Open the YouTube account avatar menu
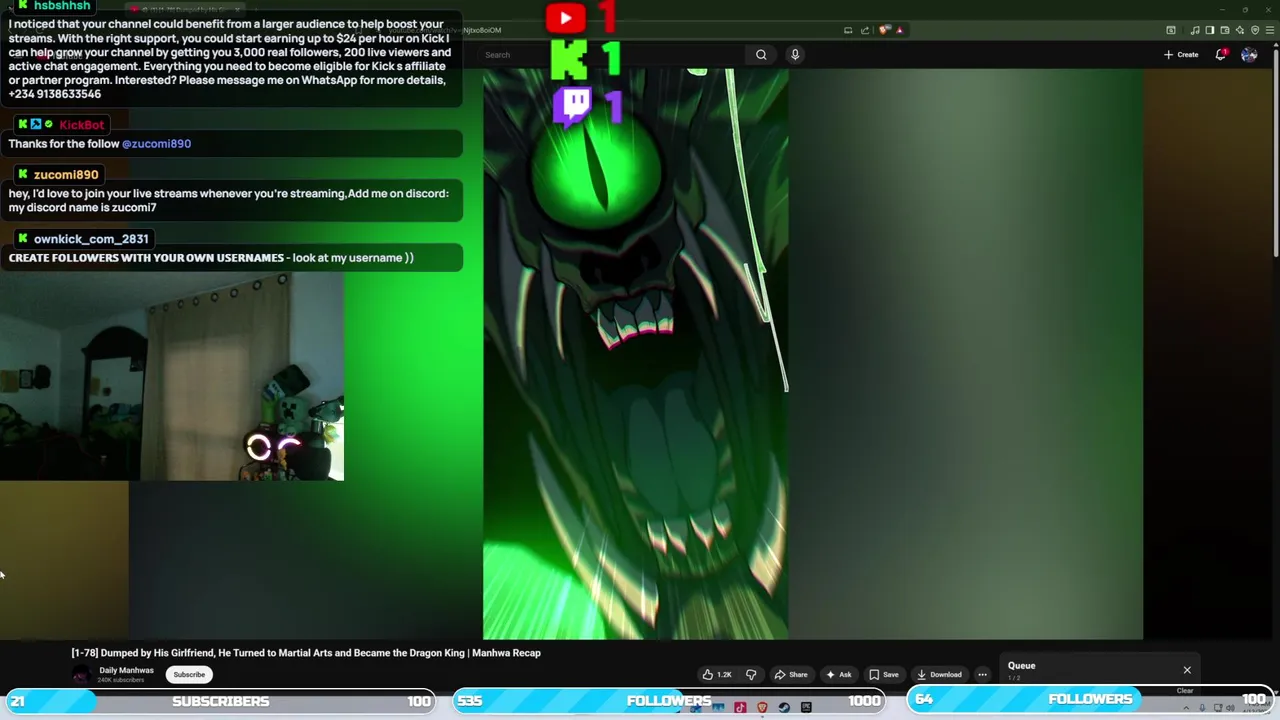This screenshot has height=720, width=1280. (1249, 55)
